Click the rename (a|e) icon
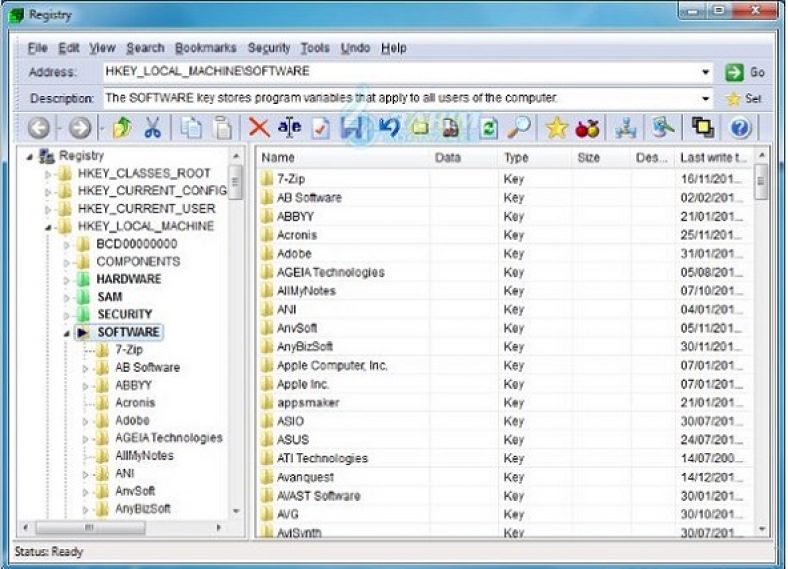This screenshot has width=788, height=569. 289,127
